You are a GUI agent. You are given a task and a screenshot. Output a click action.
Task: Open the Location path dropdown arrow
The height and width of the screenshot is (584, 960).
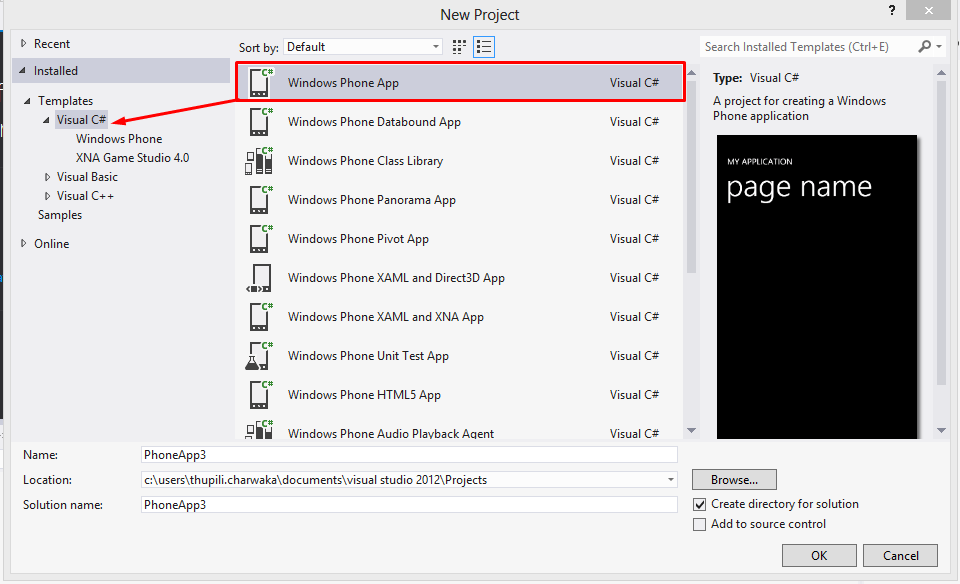[671, 480]
